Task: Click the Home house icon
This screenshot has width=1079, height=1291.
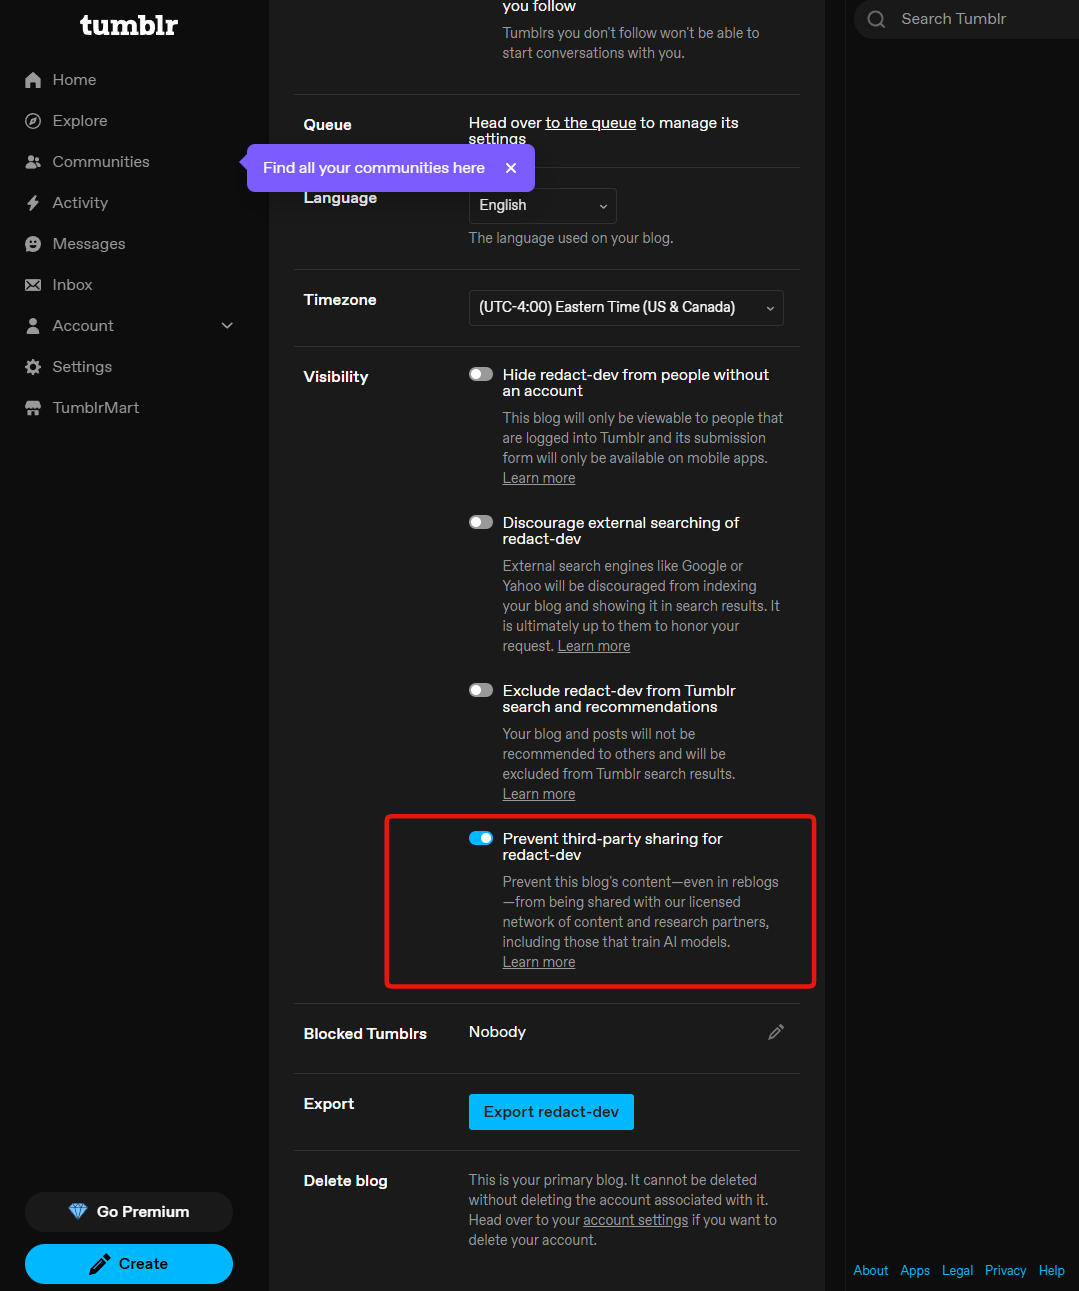Action: (x=33, y=80)
